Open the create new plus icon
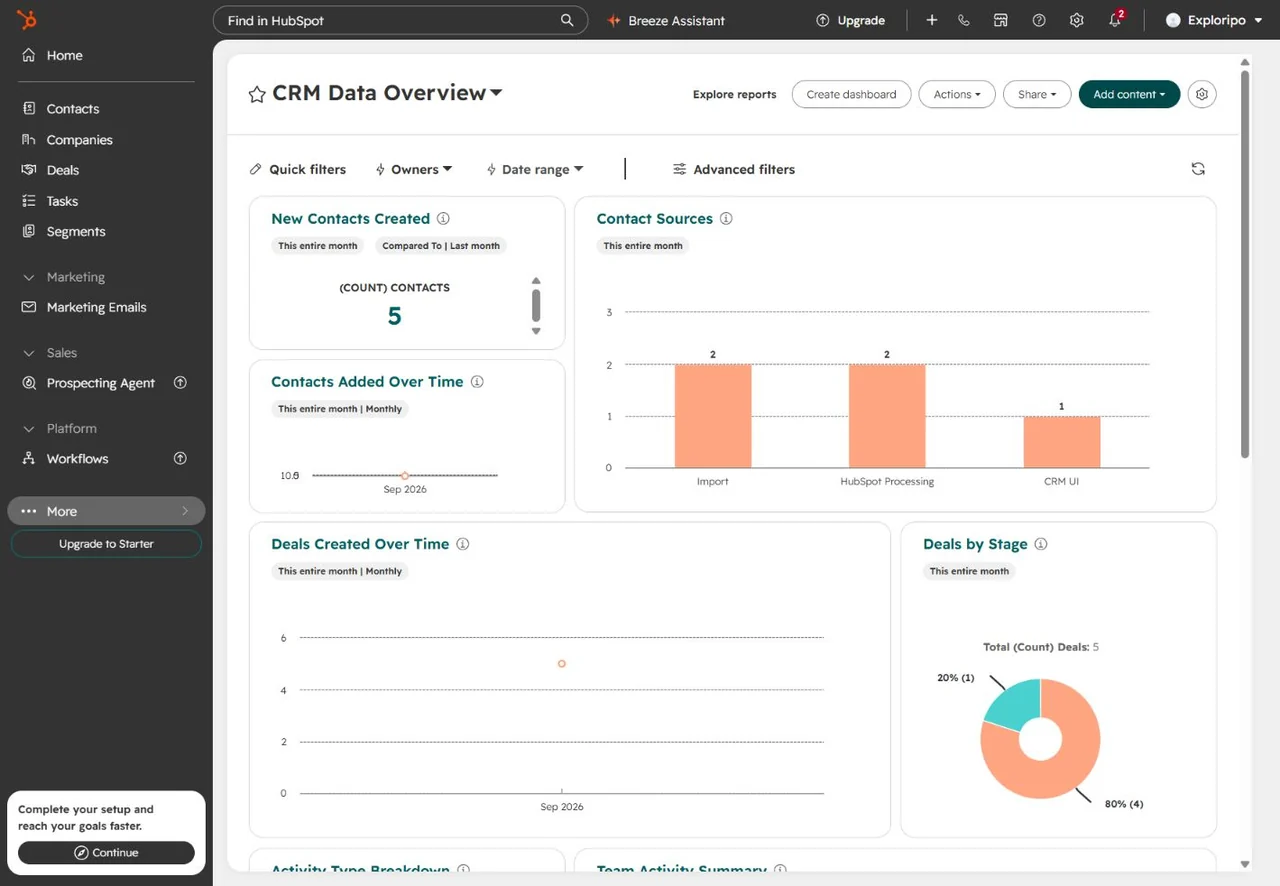 pos(932,20)
